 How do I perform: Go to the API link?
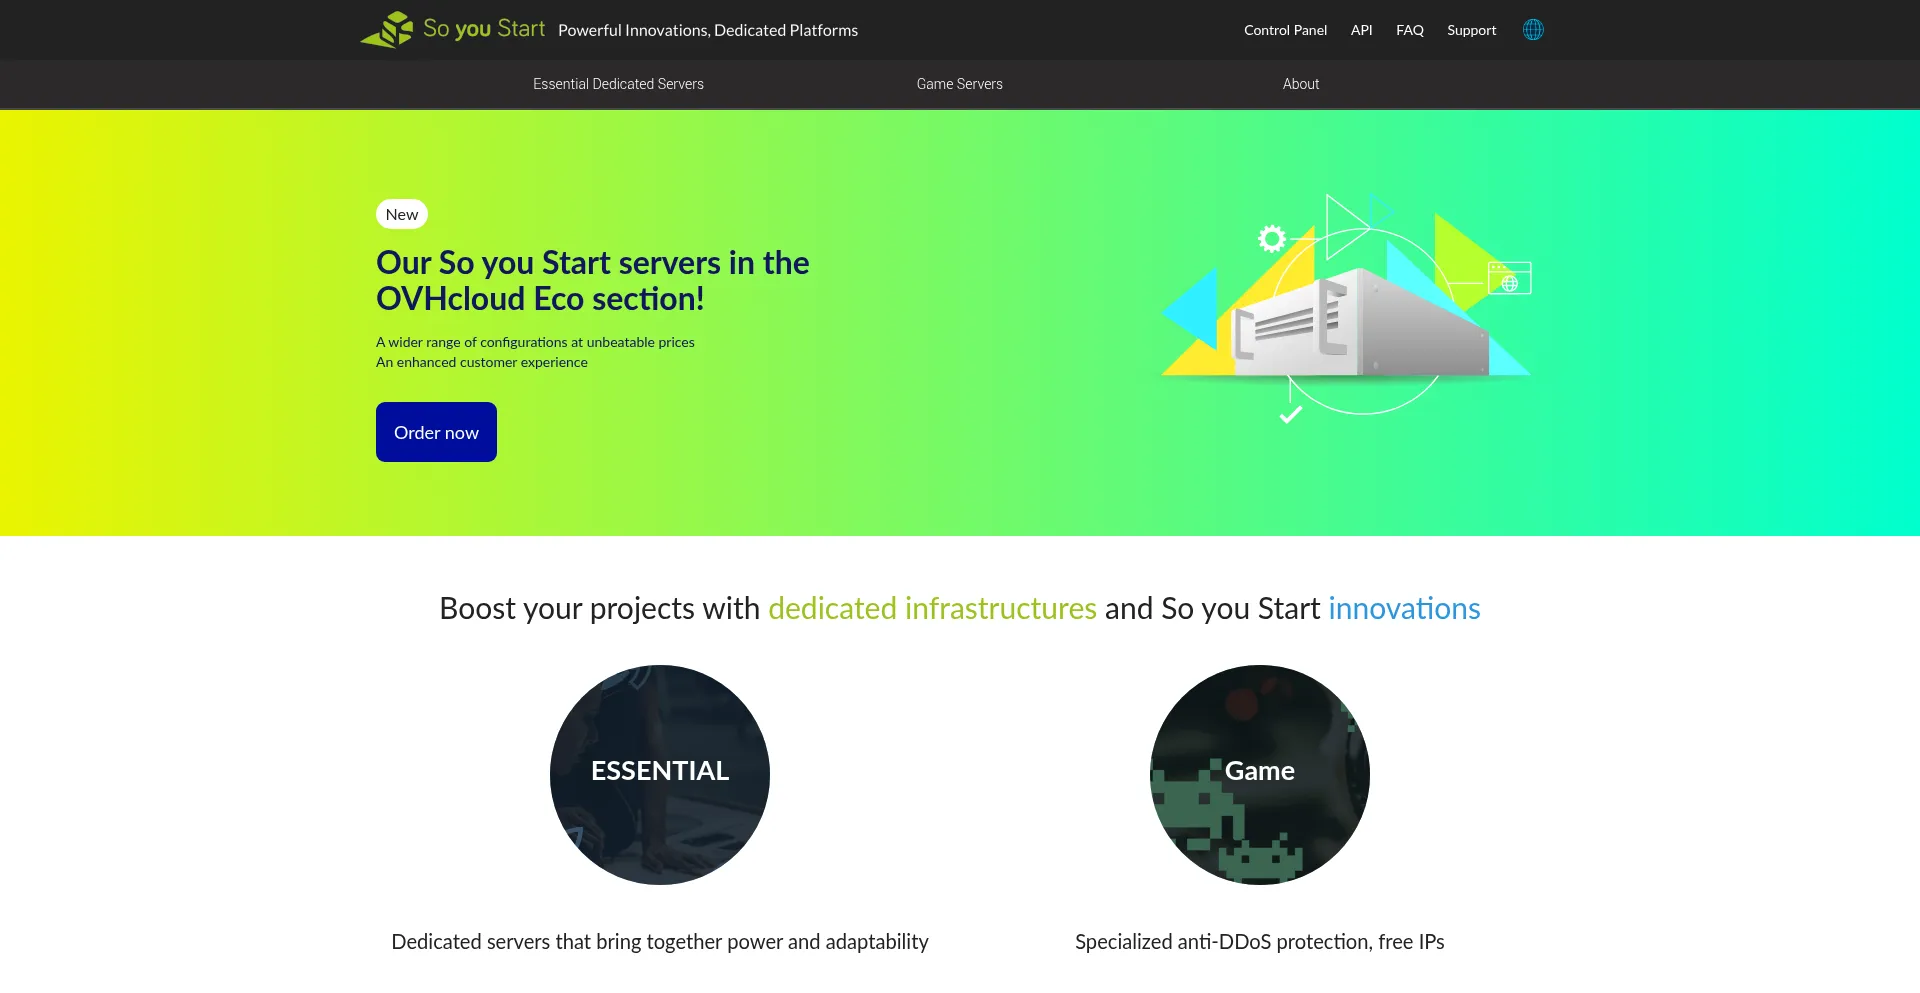[x=1361, y=30]
